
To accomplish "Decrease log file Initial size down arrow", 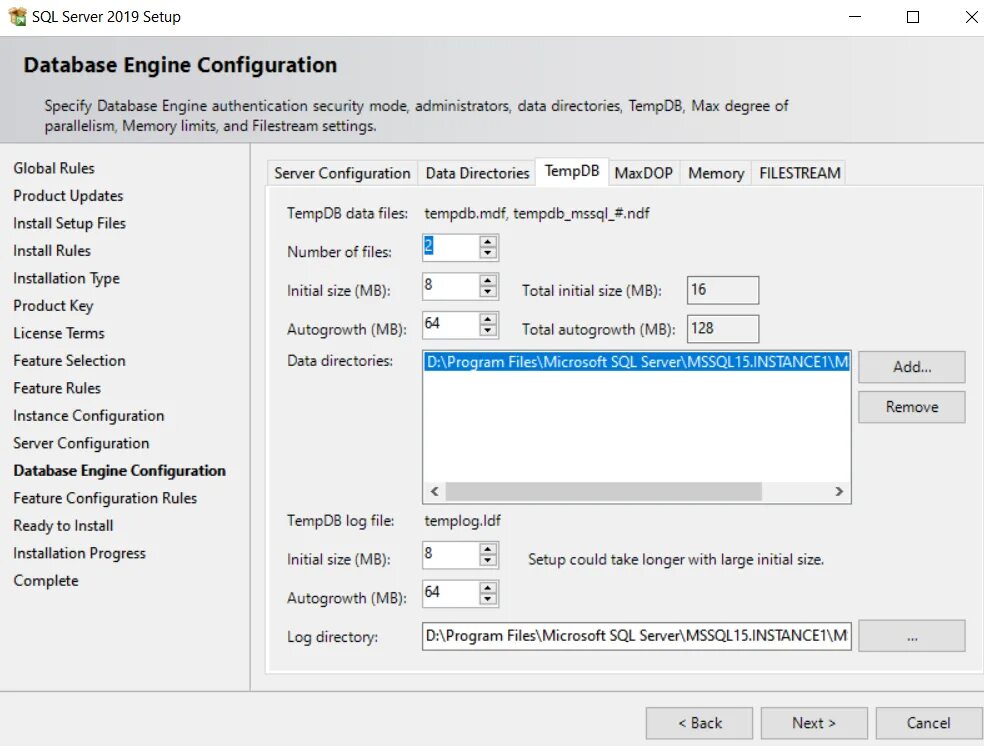I will 488,560.
